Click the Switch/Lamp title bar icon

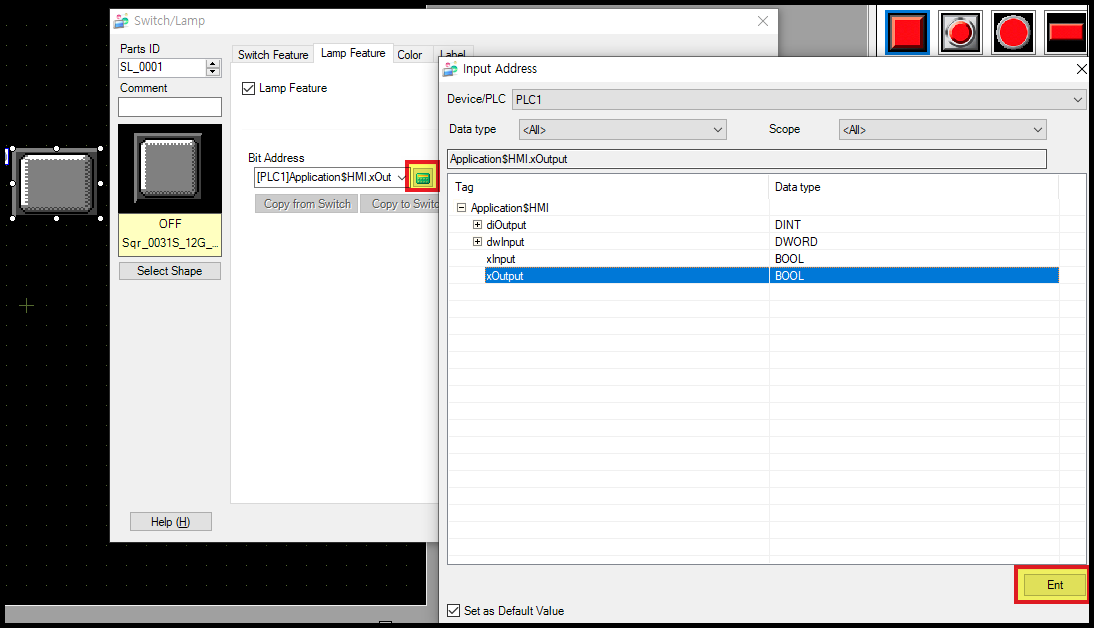122,20
